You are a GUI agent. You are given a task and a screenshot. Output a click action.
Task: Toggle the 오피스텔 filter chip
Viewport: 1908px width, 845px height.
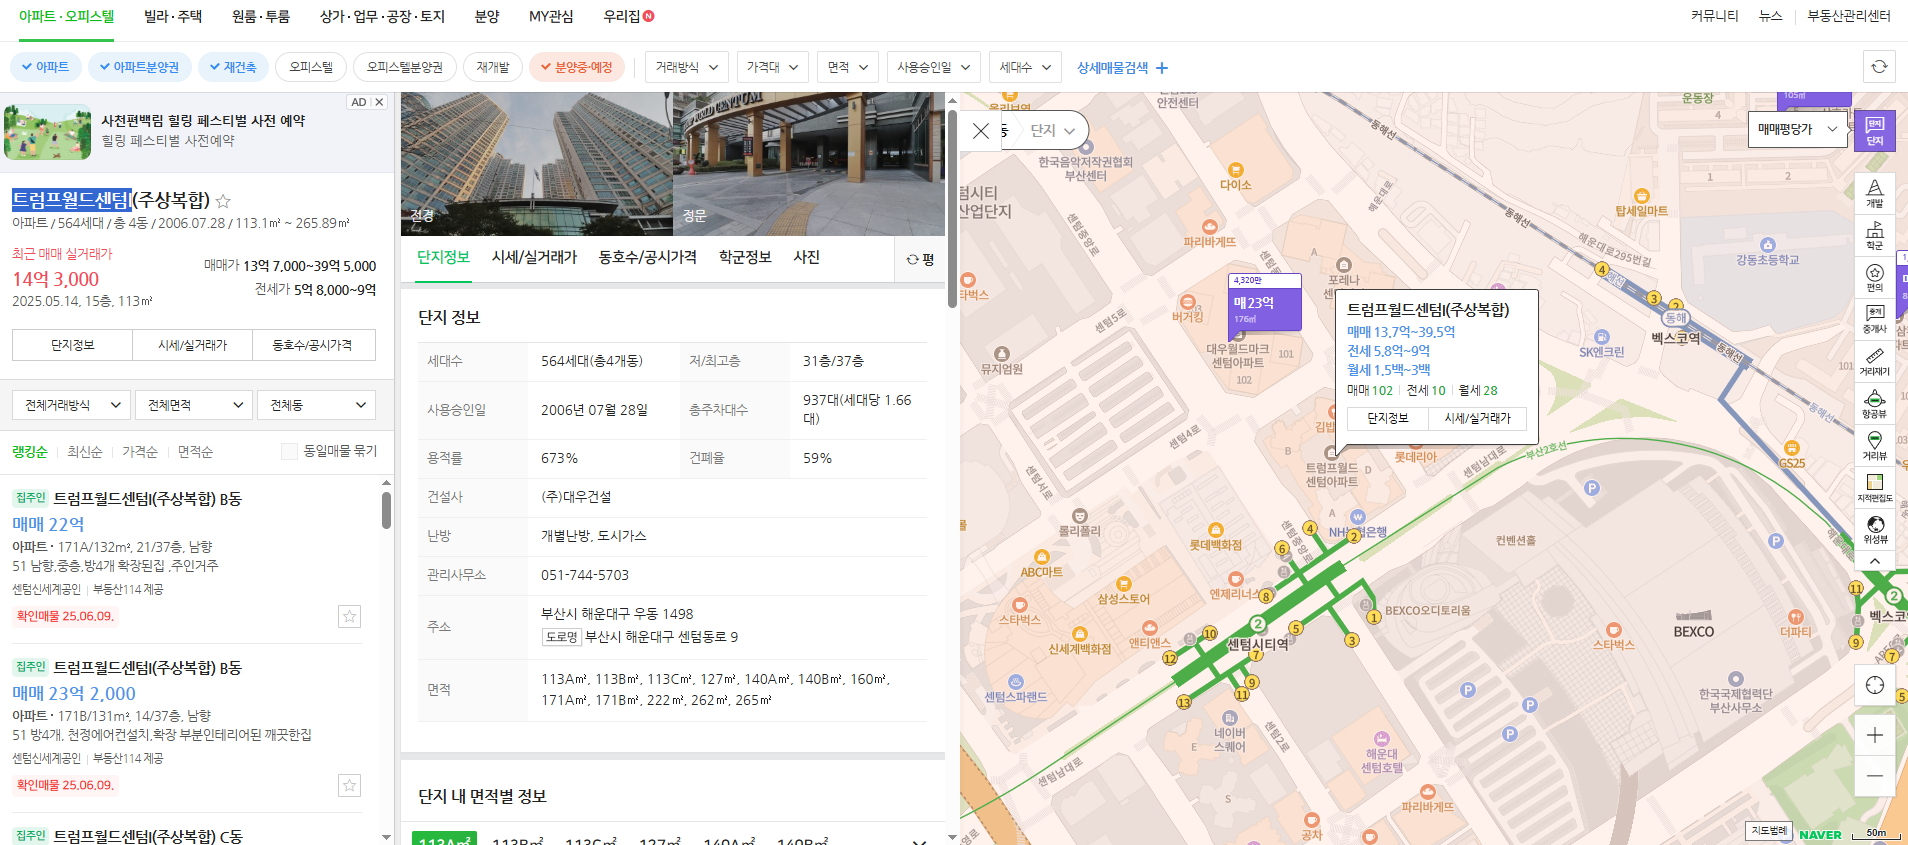(x=311, y=67)
